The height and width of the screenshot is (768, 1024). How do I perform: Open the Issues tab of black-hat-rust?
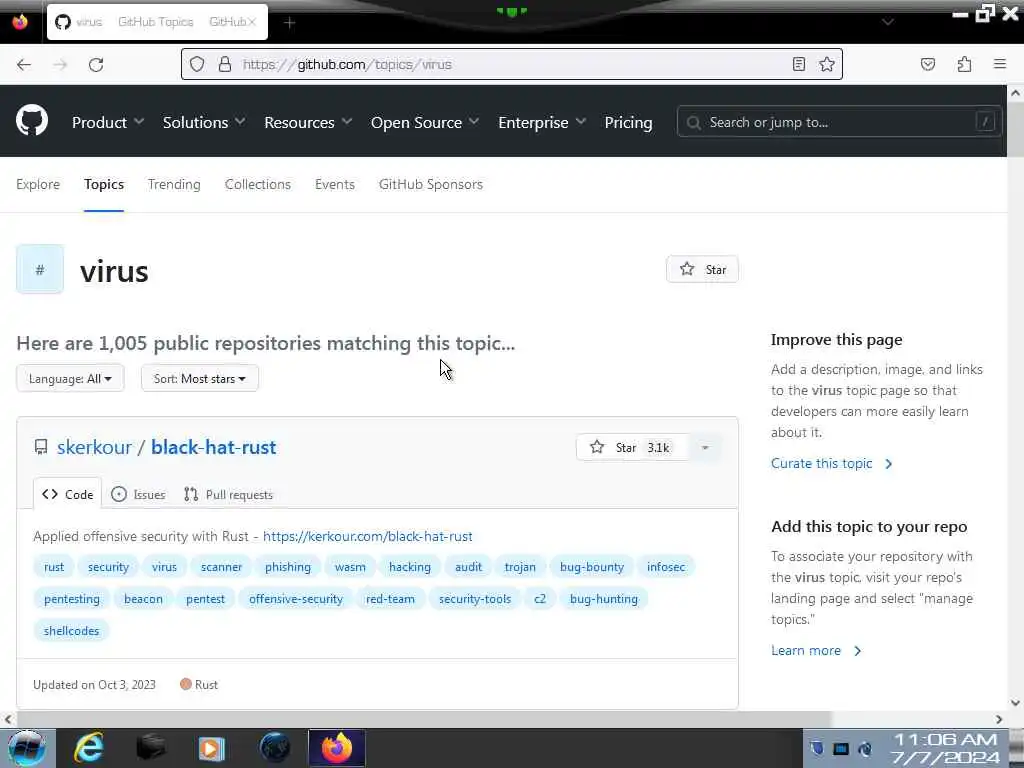(x=138, y=494)
